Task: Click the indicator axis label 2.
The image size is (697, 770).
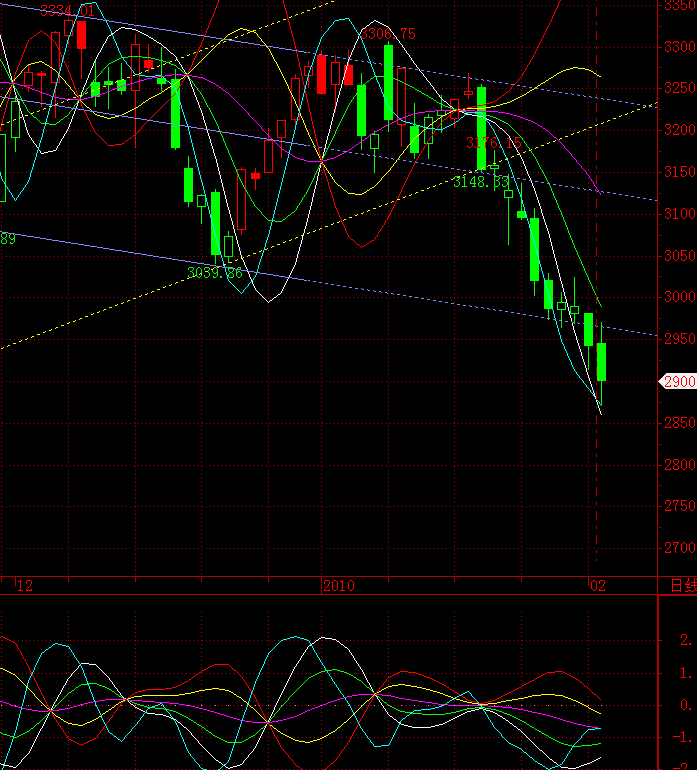Action: tap(686, 639)
